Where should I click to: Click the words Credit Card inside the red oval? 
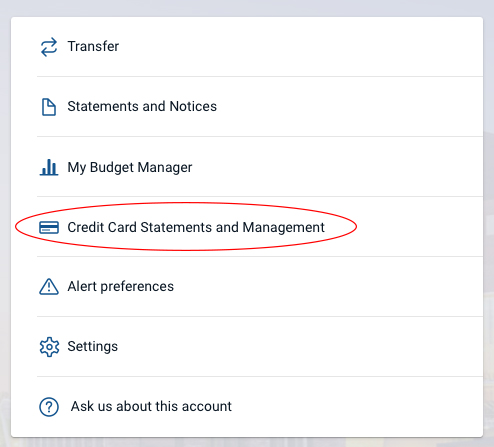click(102, 227)
